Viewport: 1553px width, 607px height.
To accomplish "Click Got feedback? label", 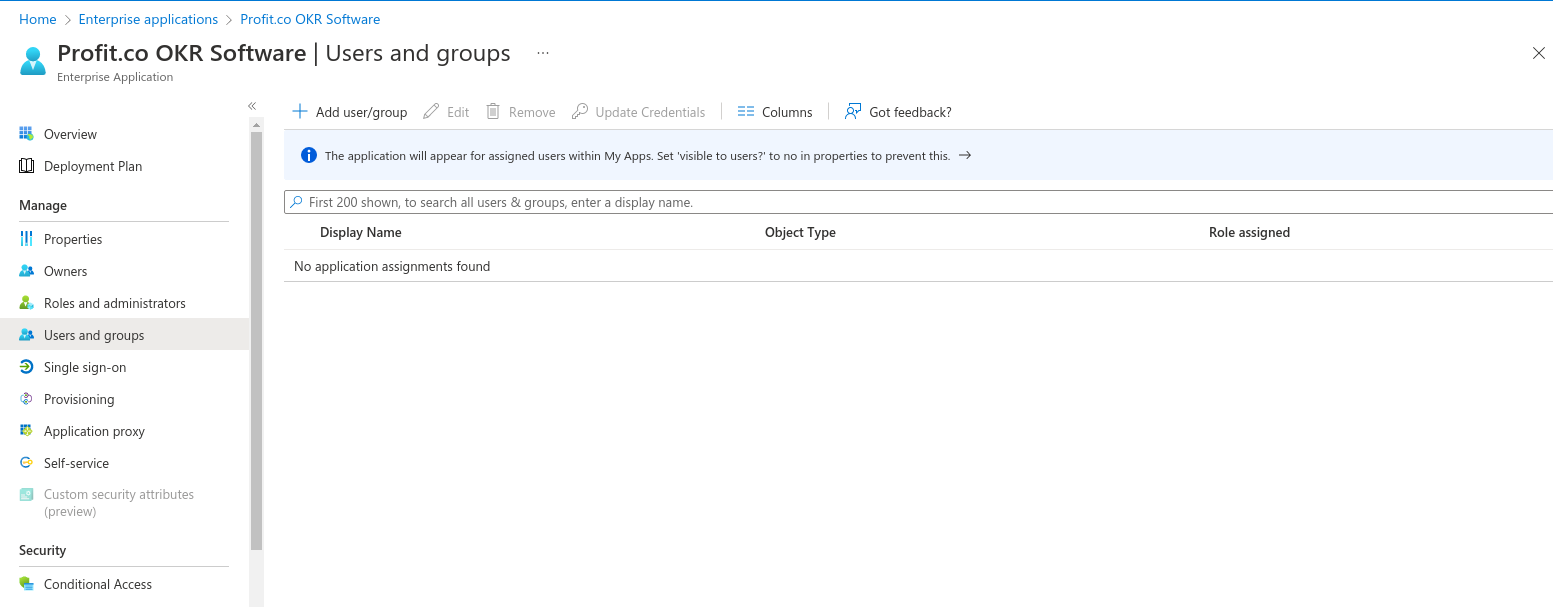I will 910,112.
